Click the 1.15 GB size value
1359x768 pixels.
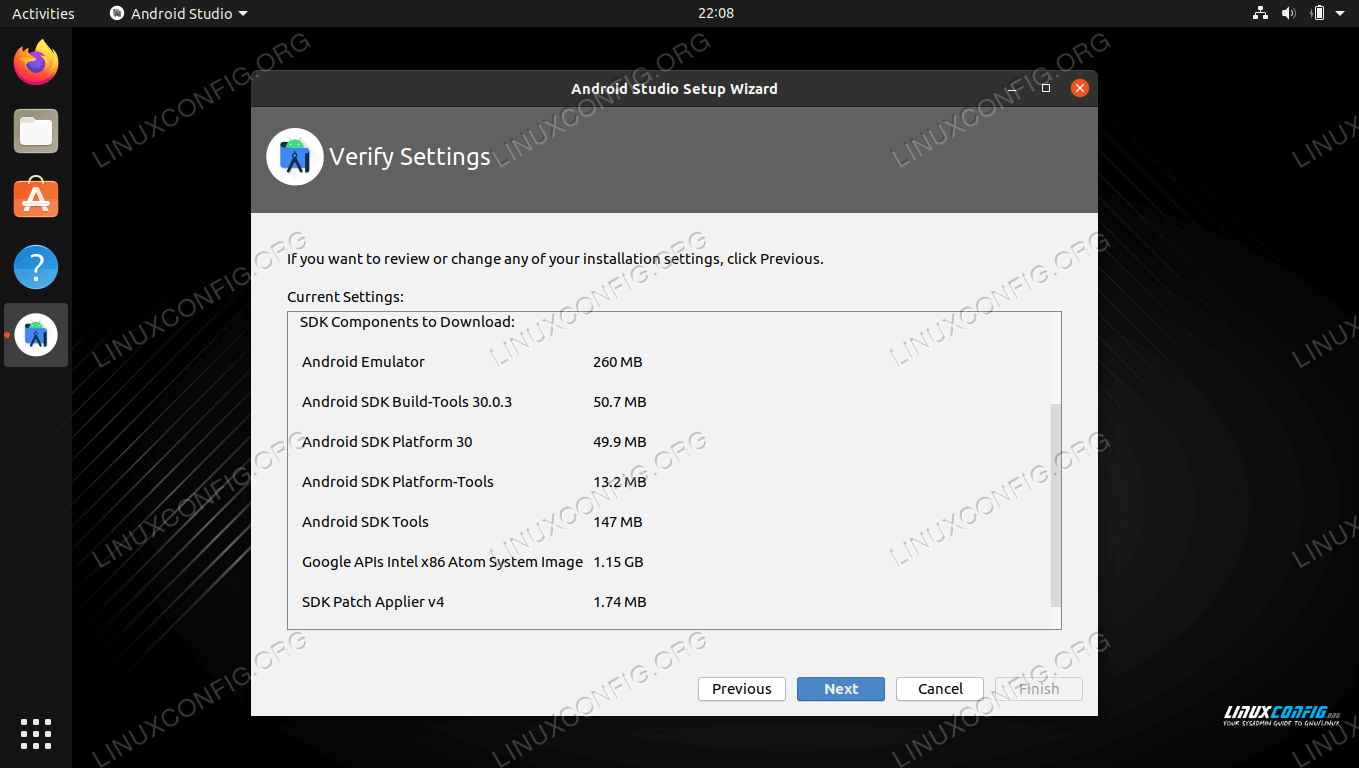point(618,562)
